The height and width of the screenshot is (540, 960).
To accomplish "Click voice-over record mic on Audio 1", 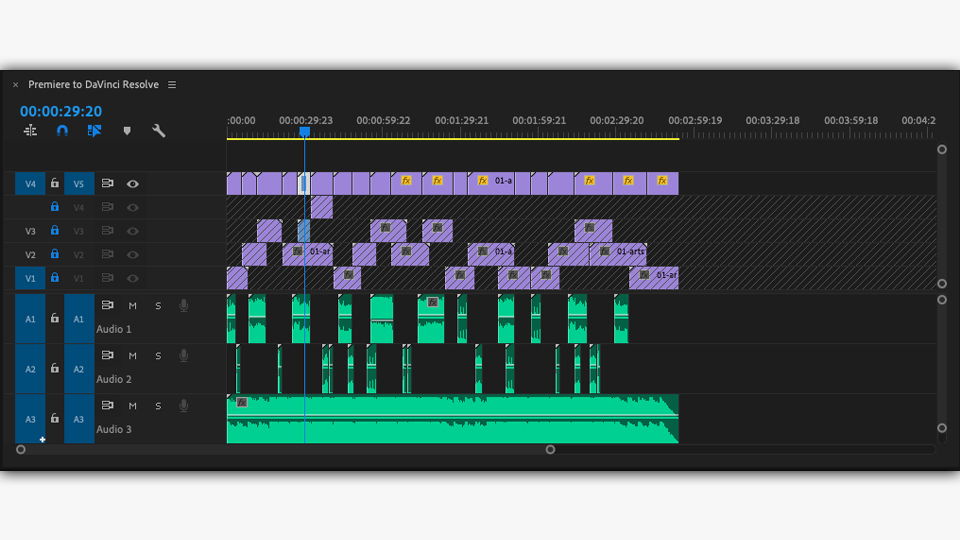I will click(x=183, y=306).
